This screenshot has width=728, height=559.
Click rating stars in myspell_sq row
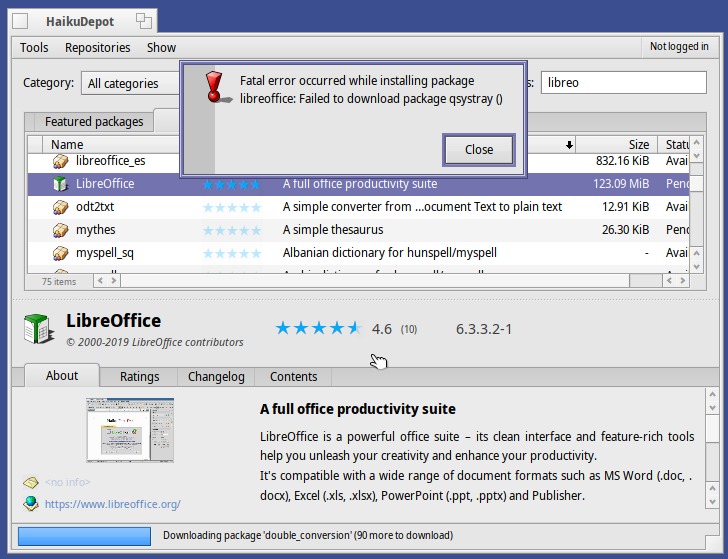click(x=232, y=253)
